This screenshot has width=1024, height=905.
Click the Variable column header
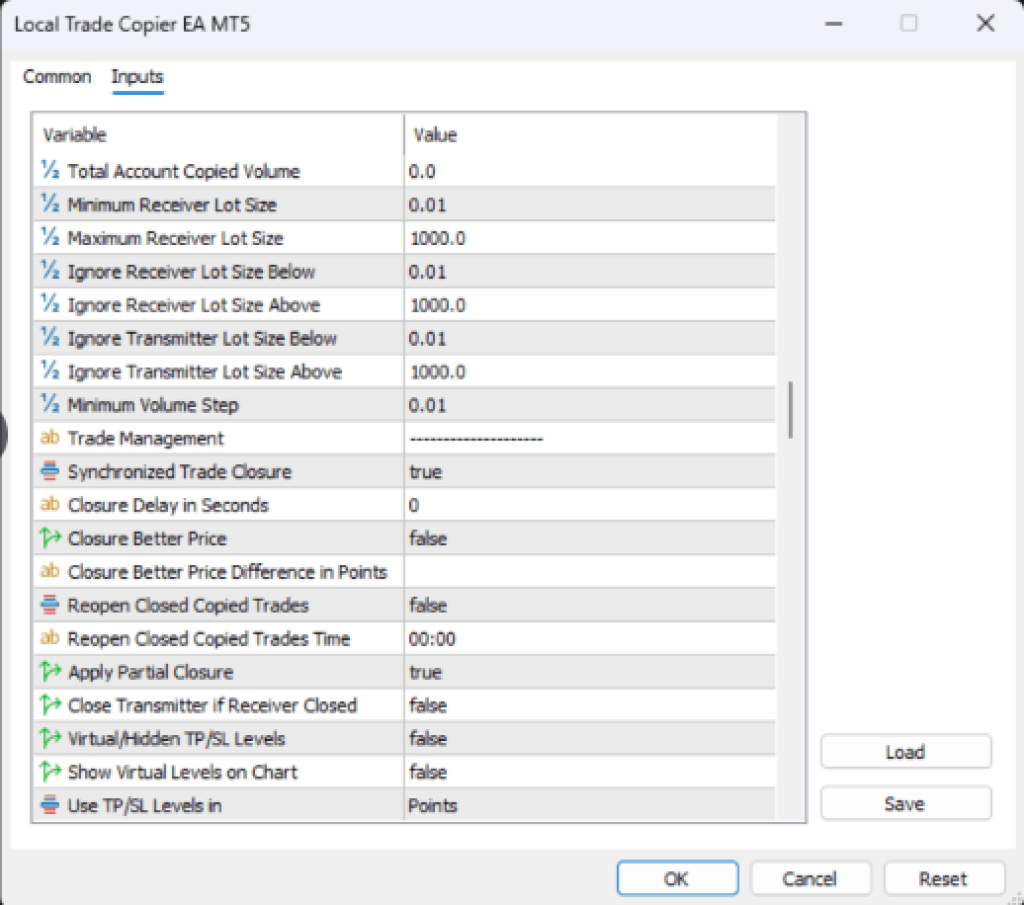click(x=218, y=135)
